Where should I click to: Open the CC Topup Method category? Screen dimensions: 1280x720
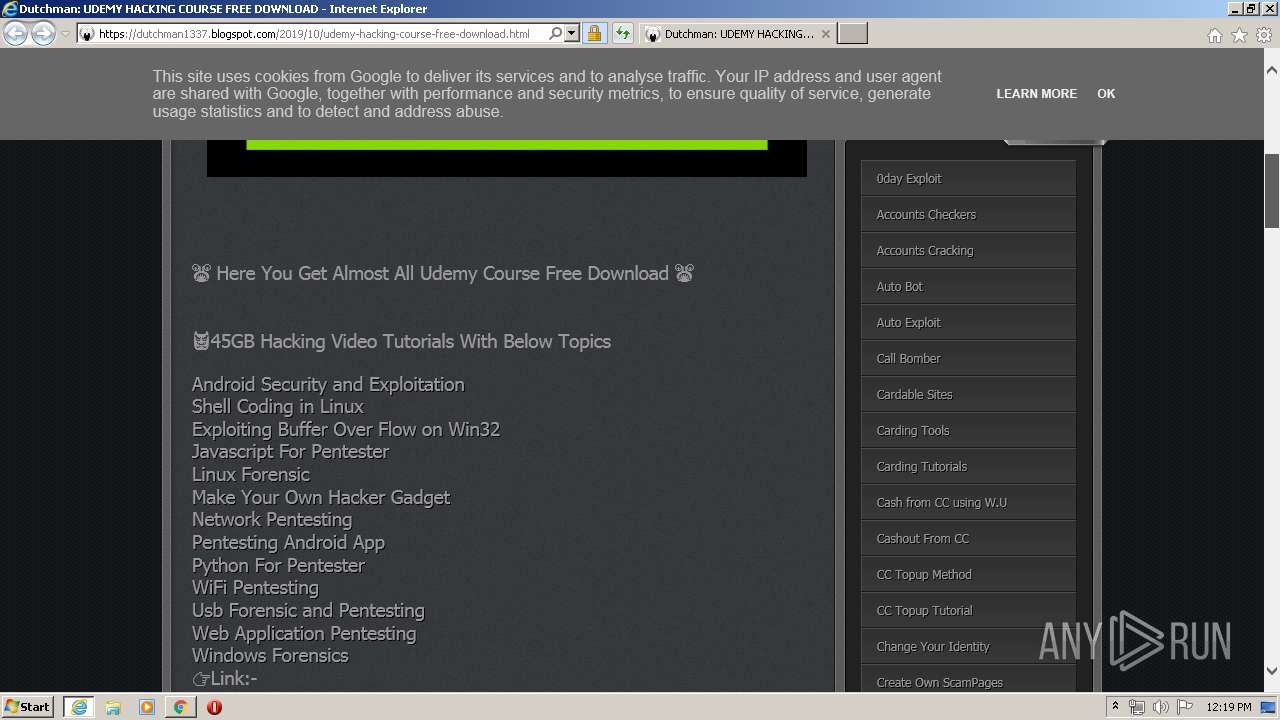968,574
